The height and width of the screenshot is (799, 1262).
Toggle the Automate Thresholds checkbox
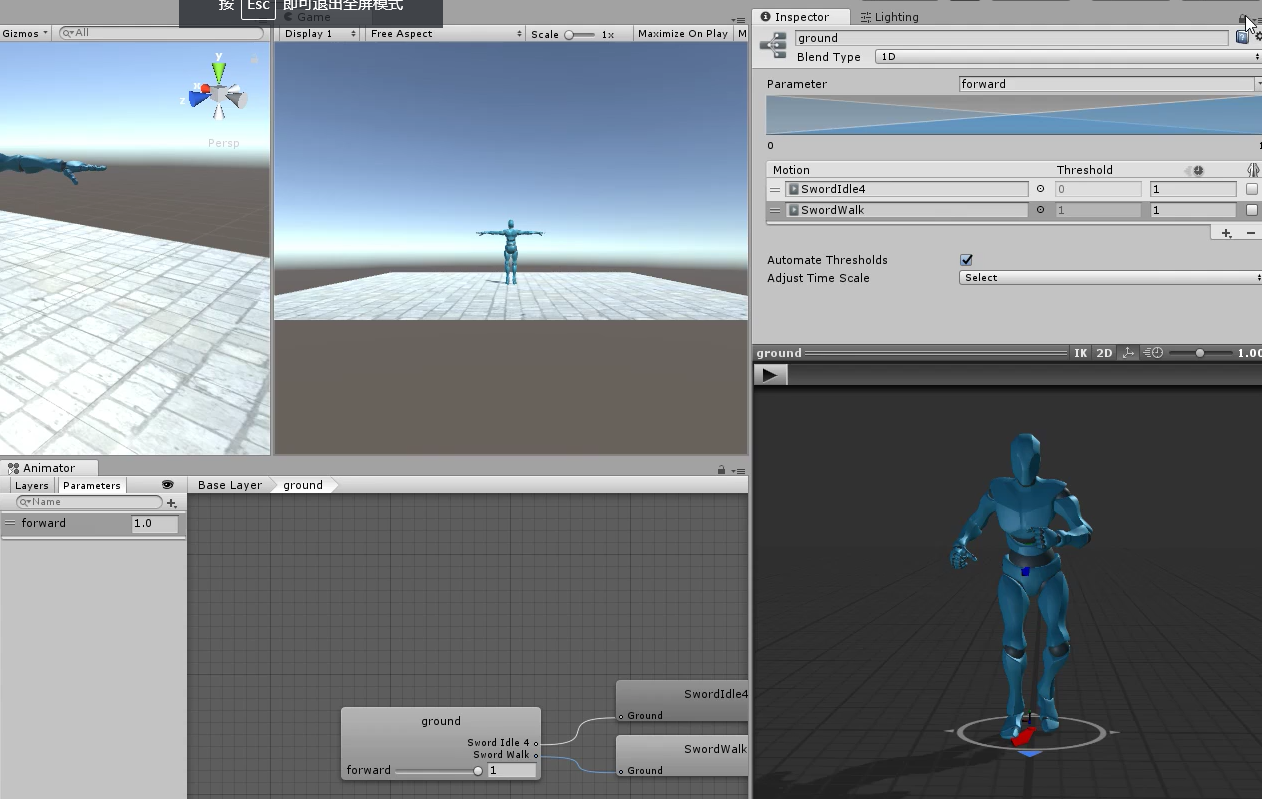pos(966,260)
